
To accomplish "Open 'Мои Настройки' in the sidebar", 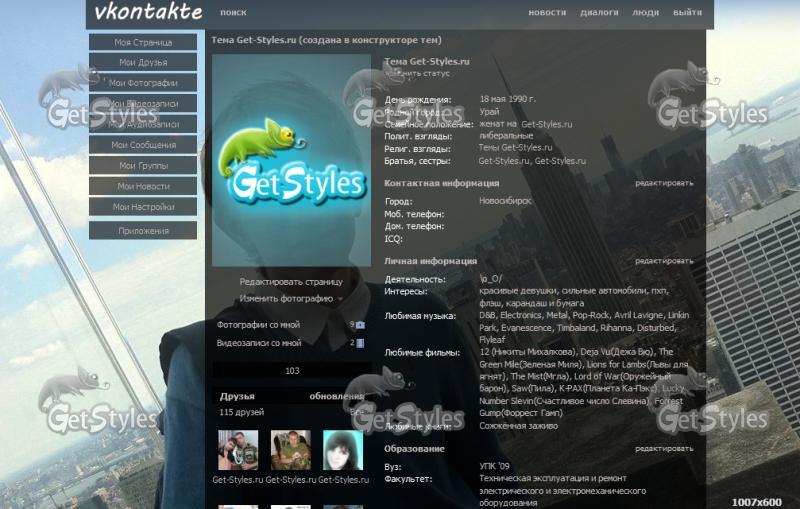I will point(143,207).
